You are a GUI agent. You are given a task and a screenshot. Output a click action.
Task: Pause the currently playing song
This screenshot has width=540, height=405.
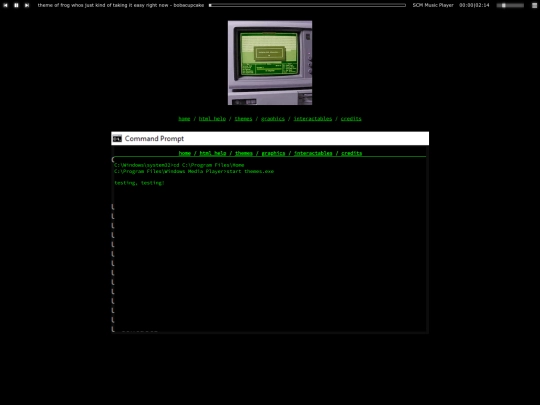(16, 5)
